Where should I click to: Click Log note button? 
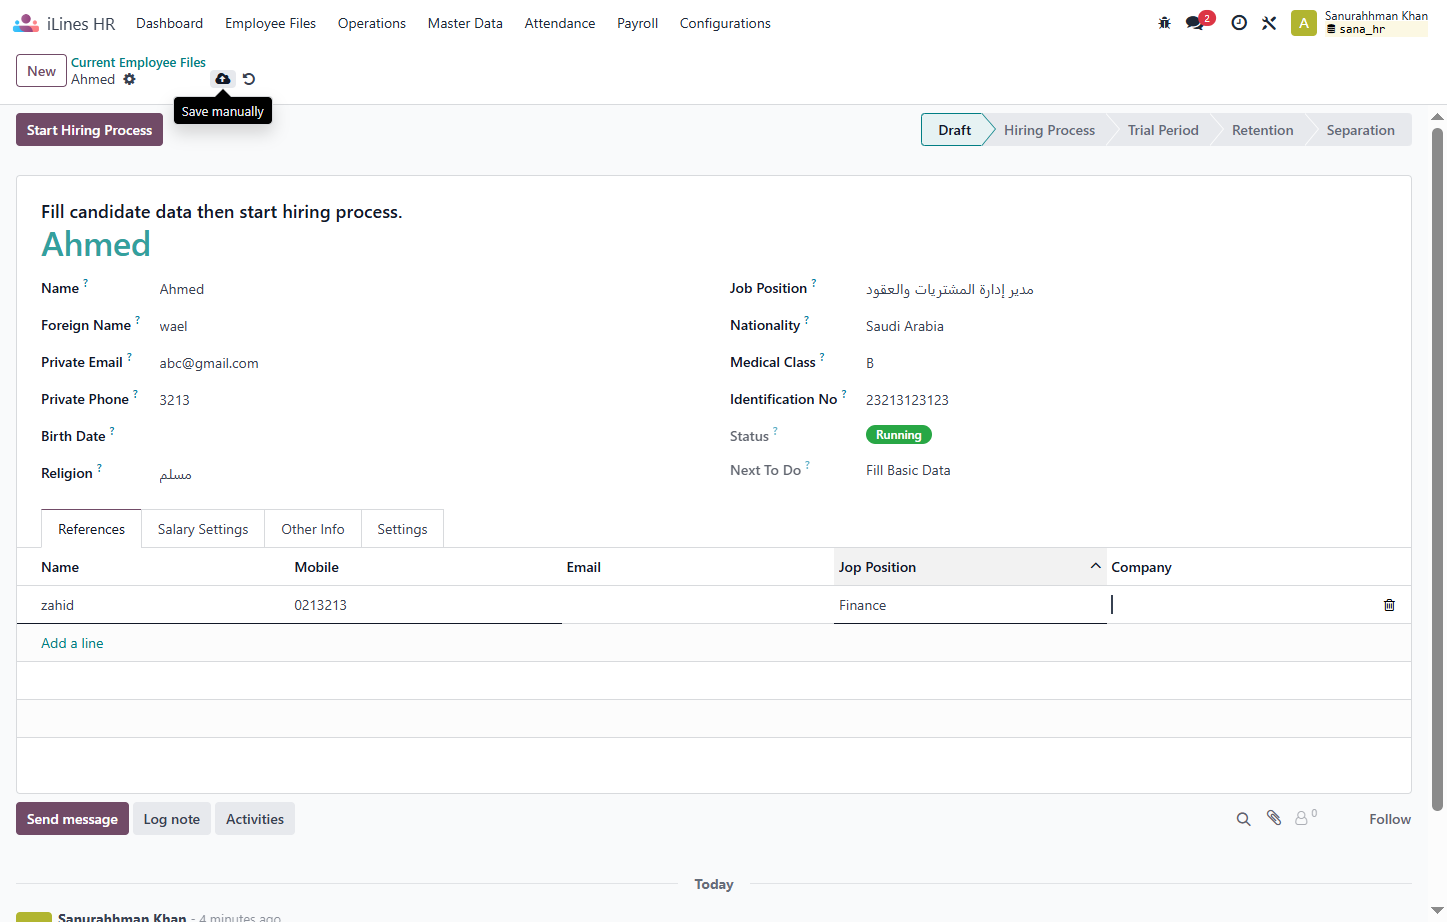(172, 819)
